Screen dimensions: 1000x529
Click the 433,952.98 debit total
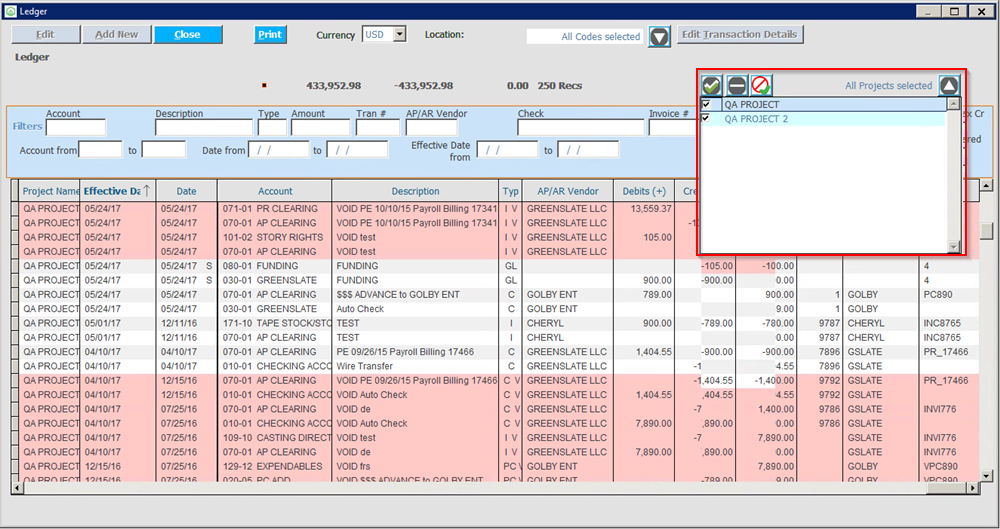334,86
